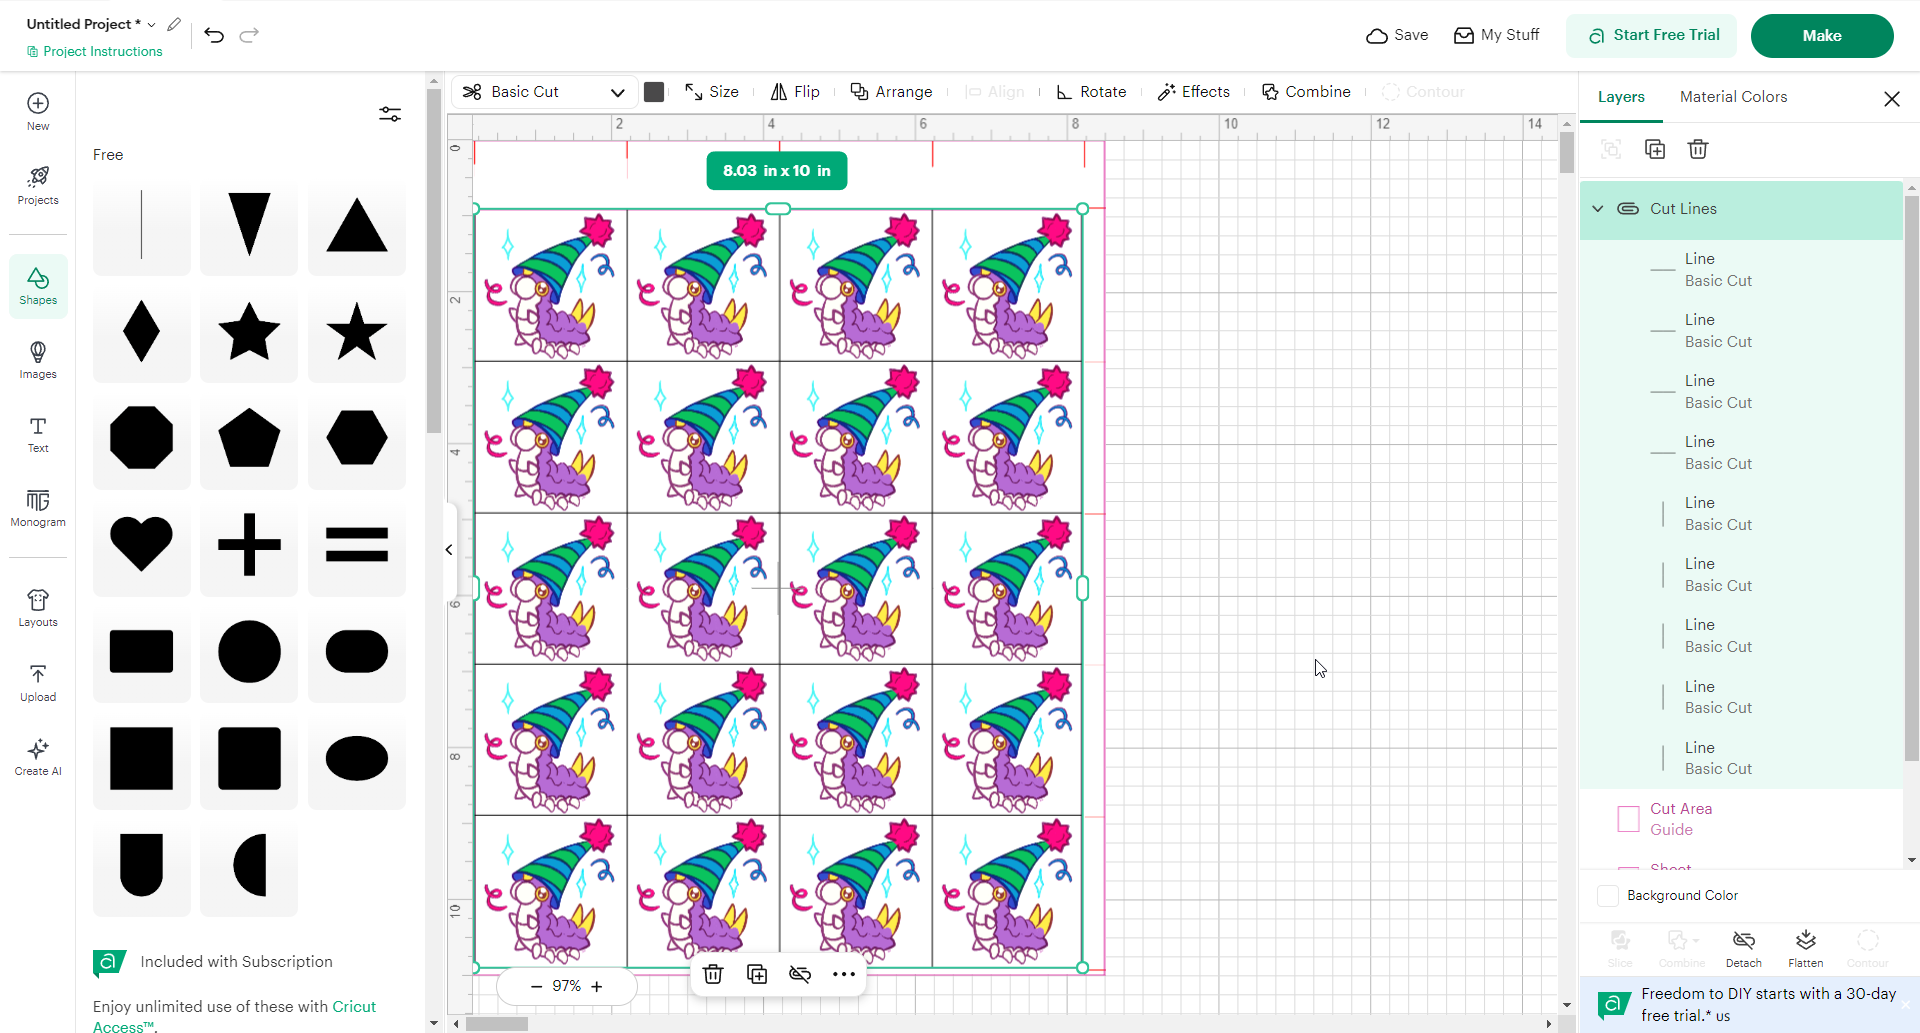The width and height of the screenshot is (1920, 1033).
Task: Open the Shapes panel in the sidebar
Action: (x=38, y=286)
